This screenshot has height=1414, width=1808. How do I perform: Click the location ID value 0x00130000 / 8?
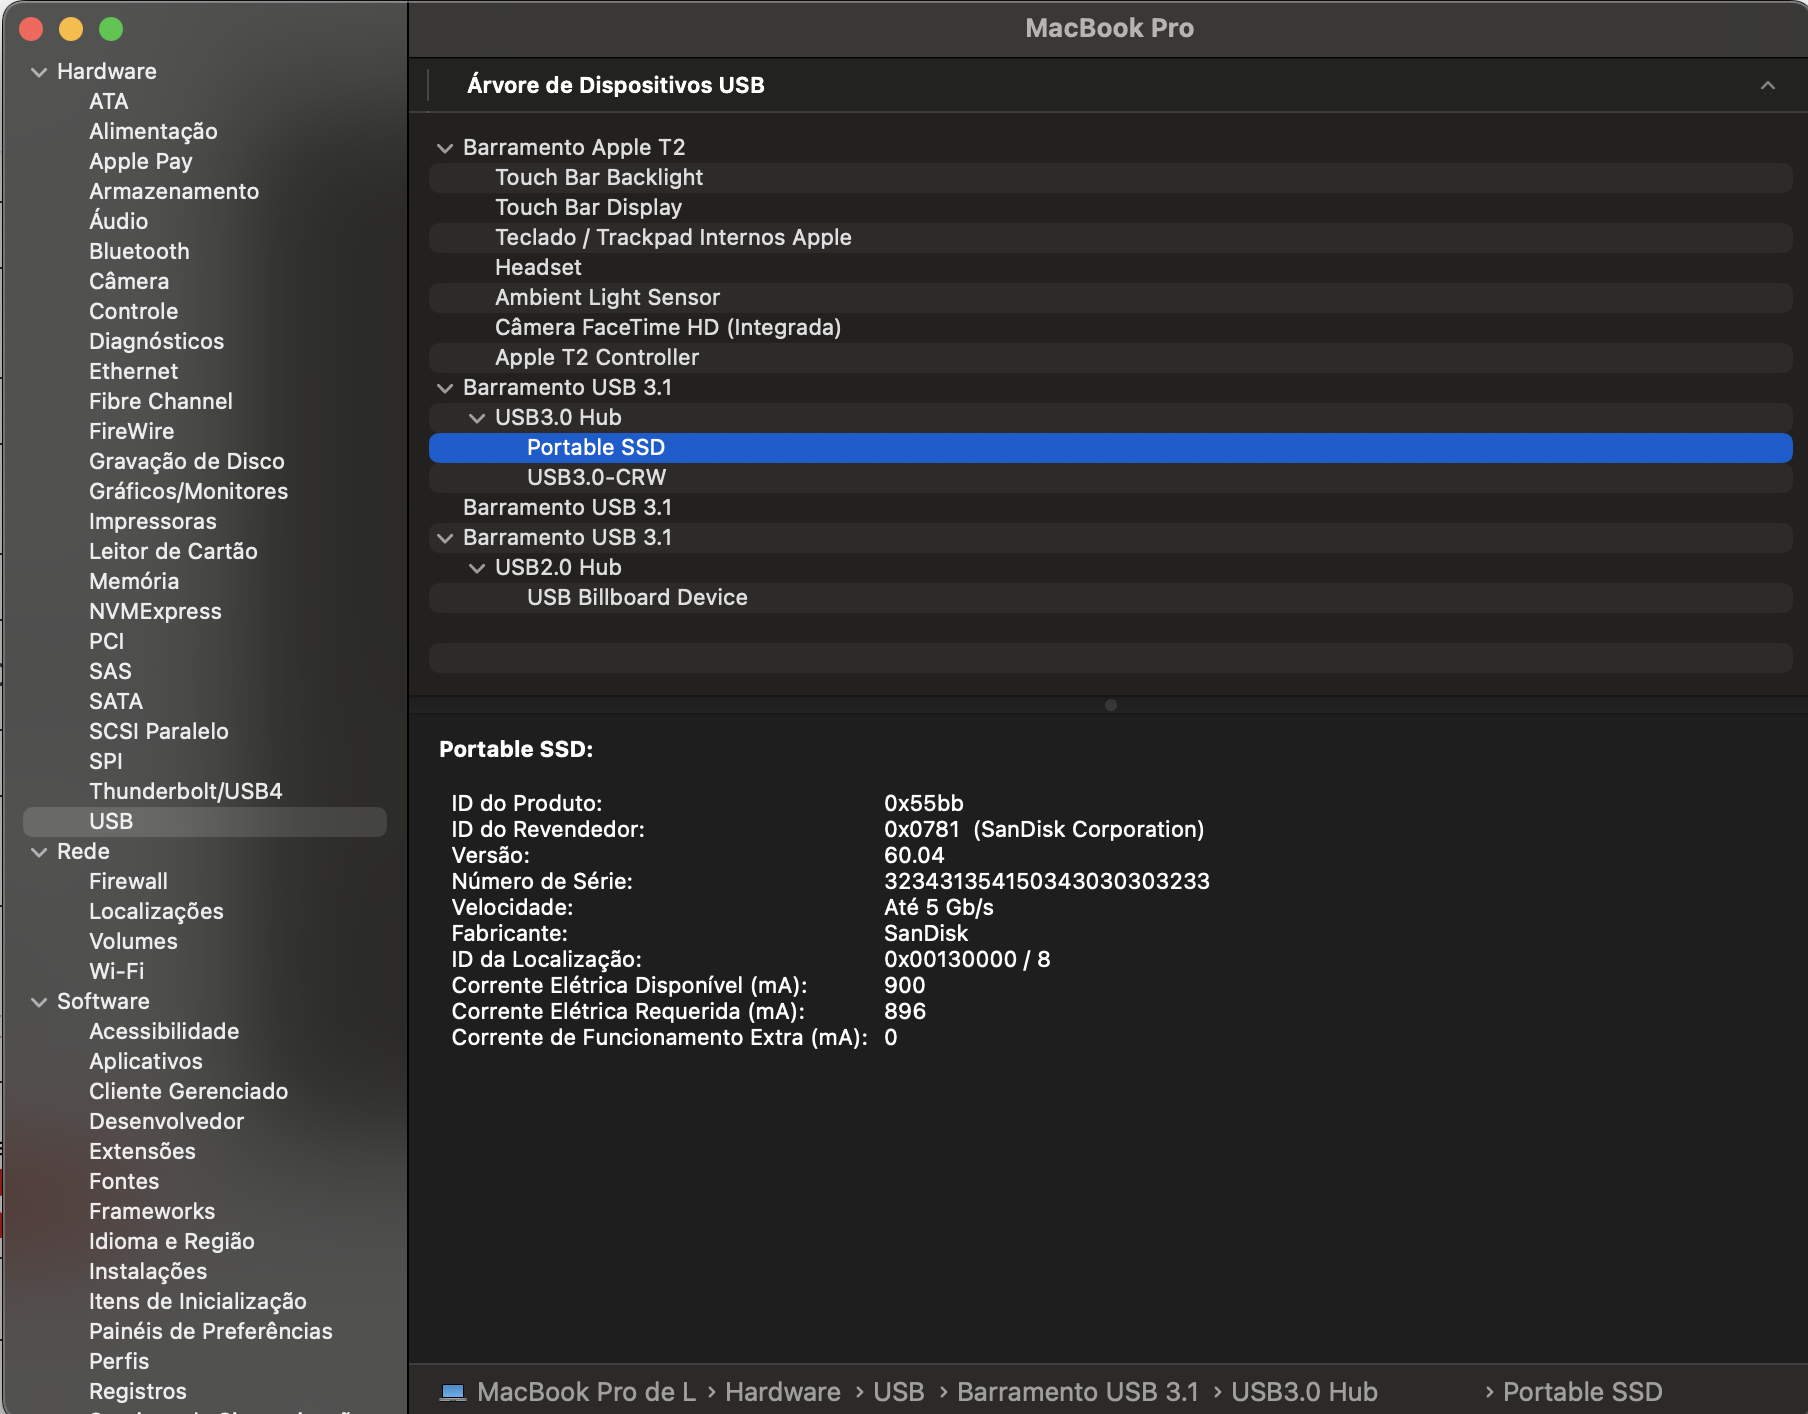point(967,959)
